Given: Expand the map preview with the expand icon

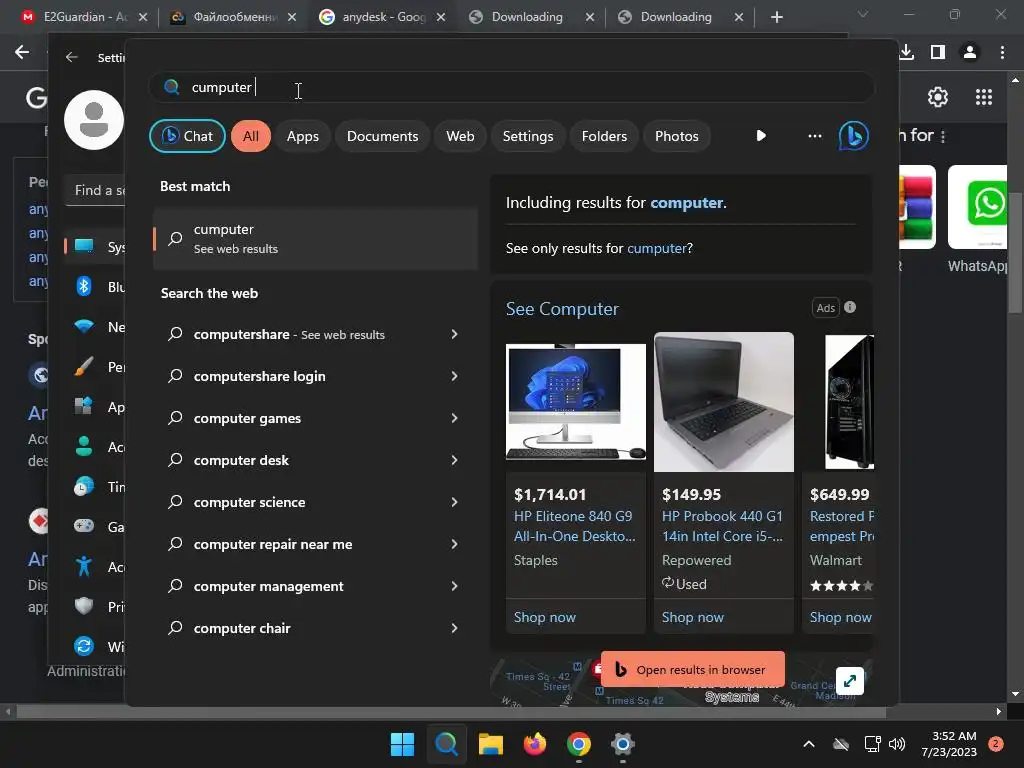Looking at the screenshot, I should pos(850,681).
